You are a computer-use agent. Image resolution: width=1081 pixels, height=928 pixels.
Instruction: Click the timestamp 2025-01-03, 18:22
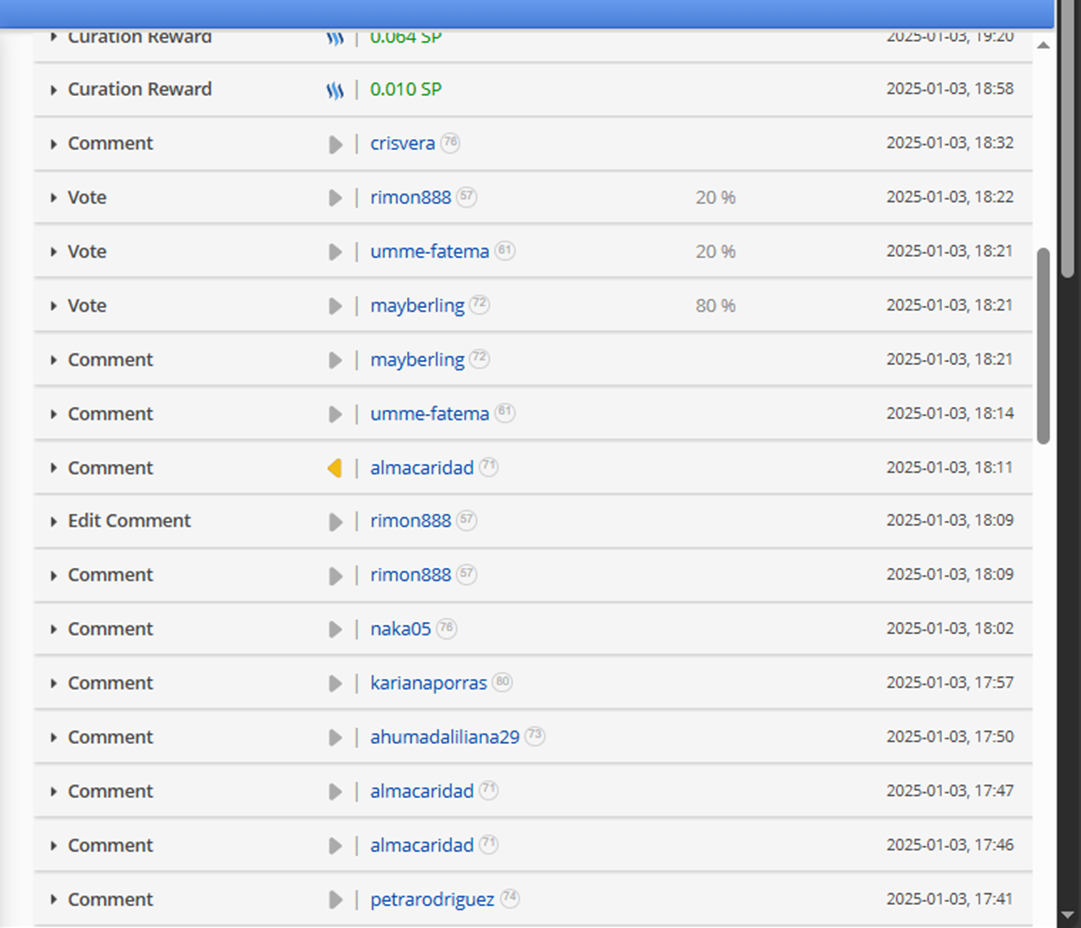coord(950,196)
